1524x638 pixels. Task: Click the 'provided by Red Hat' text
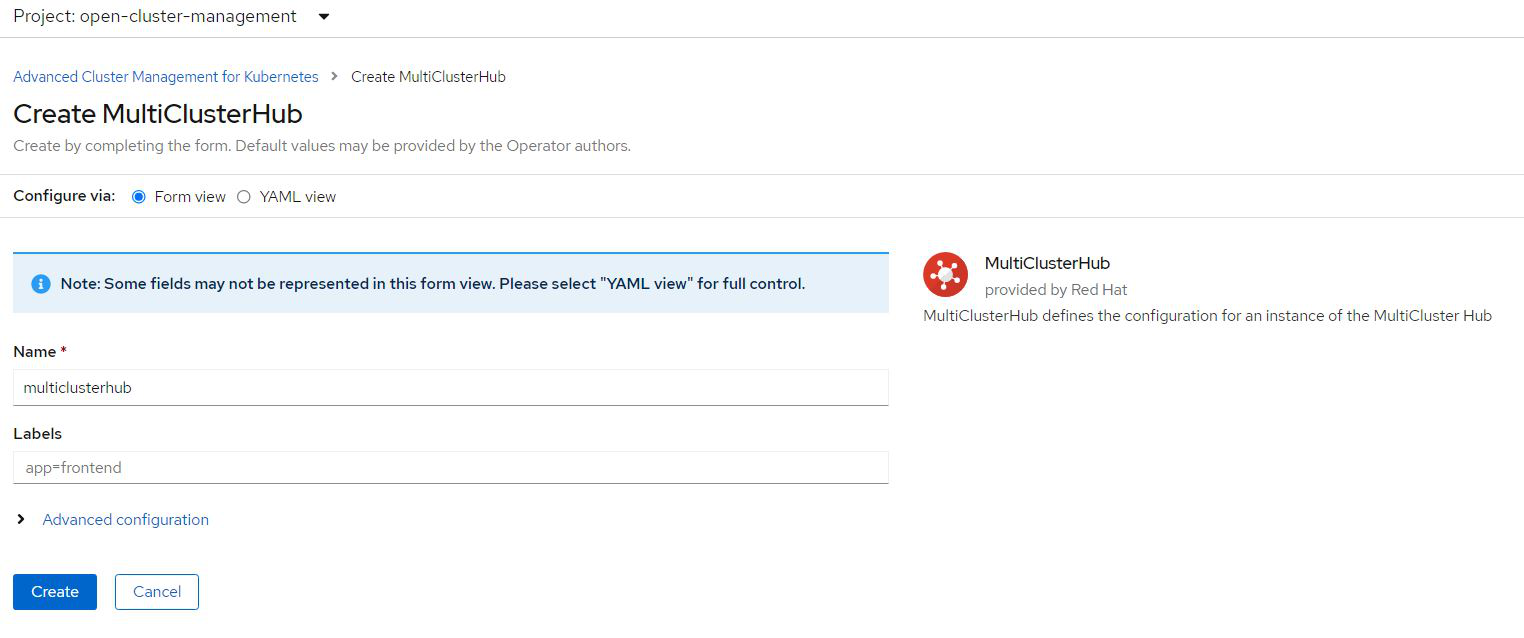1056,290
